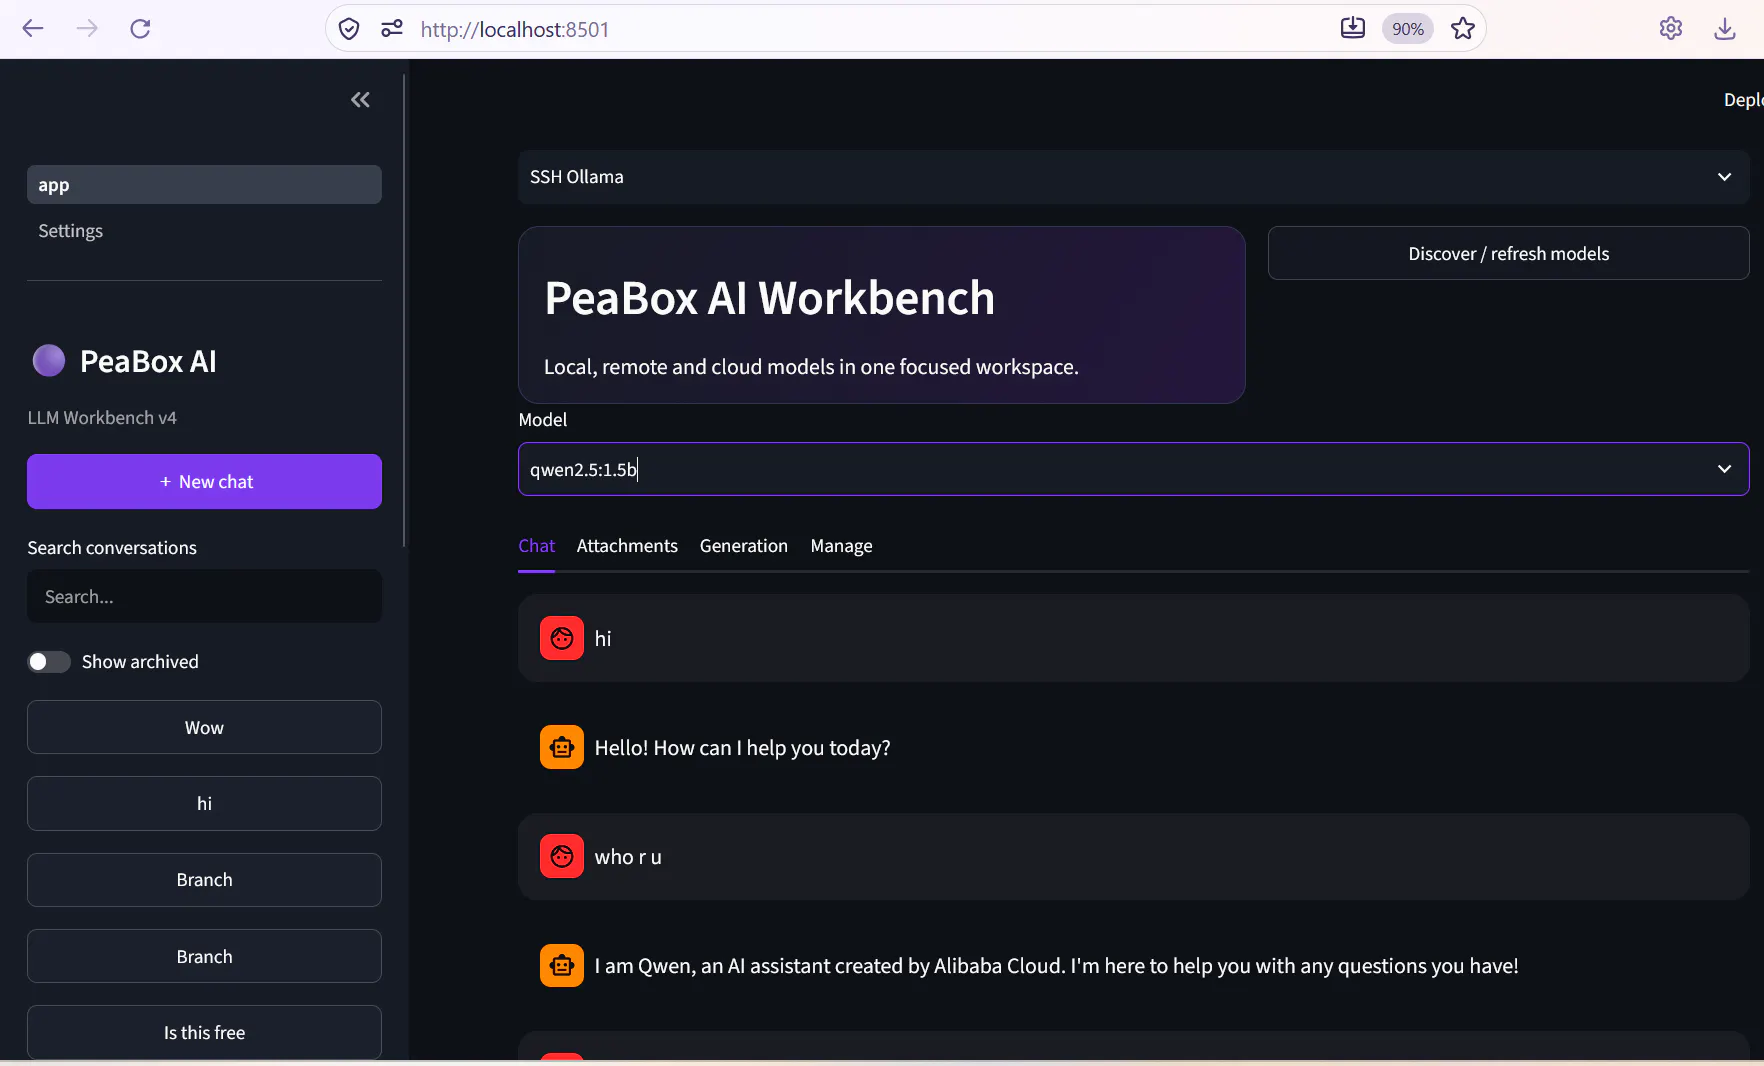1764x1066 pixels.
Task: Click Discover / refresh models button
Action: [x=1508, y=253]
